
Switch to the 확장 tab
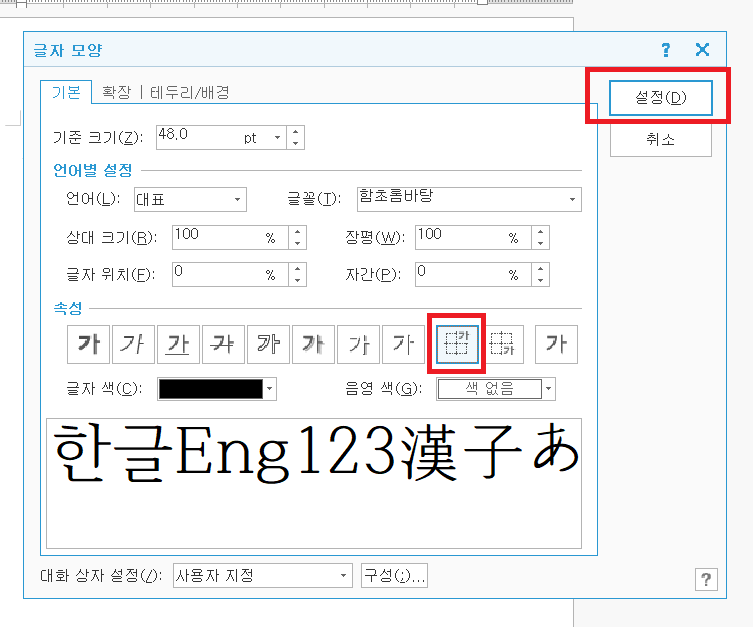(x=117, y=92)
